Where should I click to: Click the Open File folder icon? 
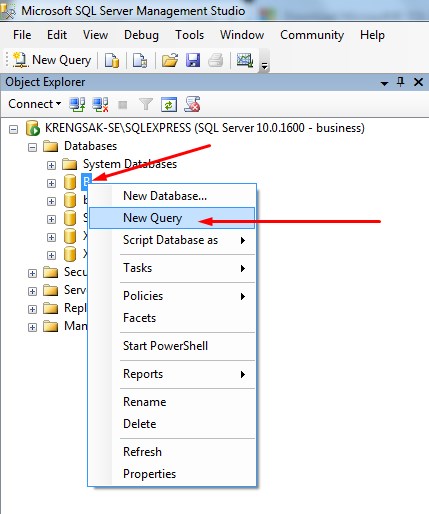(x=170, y=61)
